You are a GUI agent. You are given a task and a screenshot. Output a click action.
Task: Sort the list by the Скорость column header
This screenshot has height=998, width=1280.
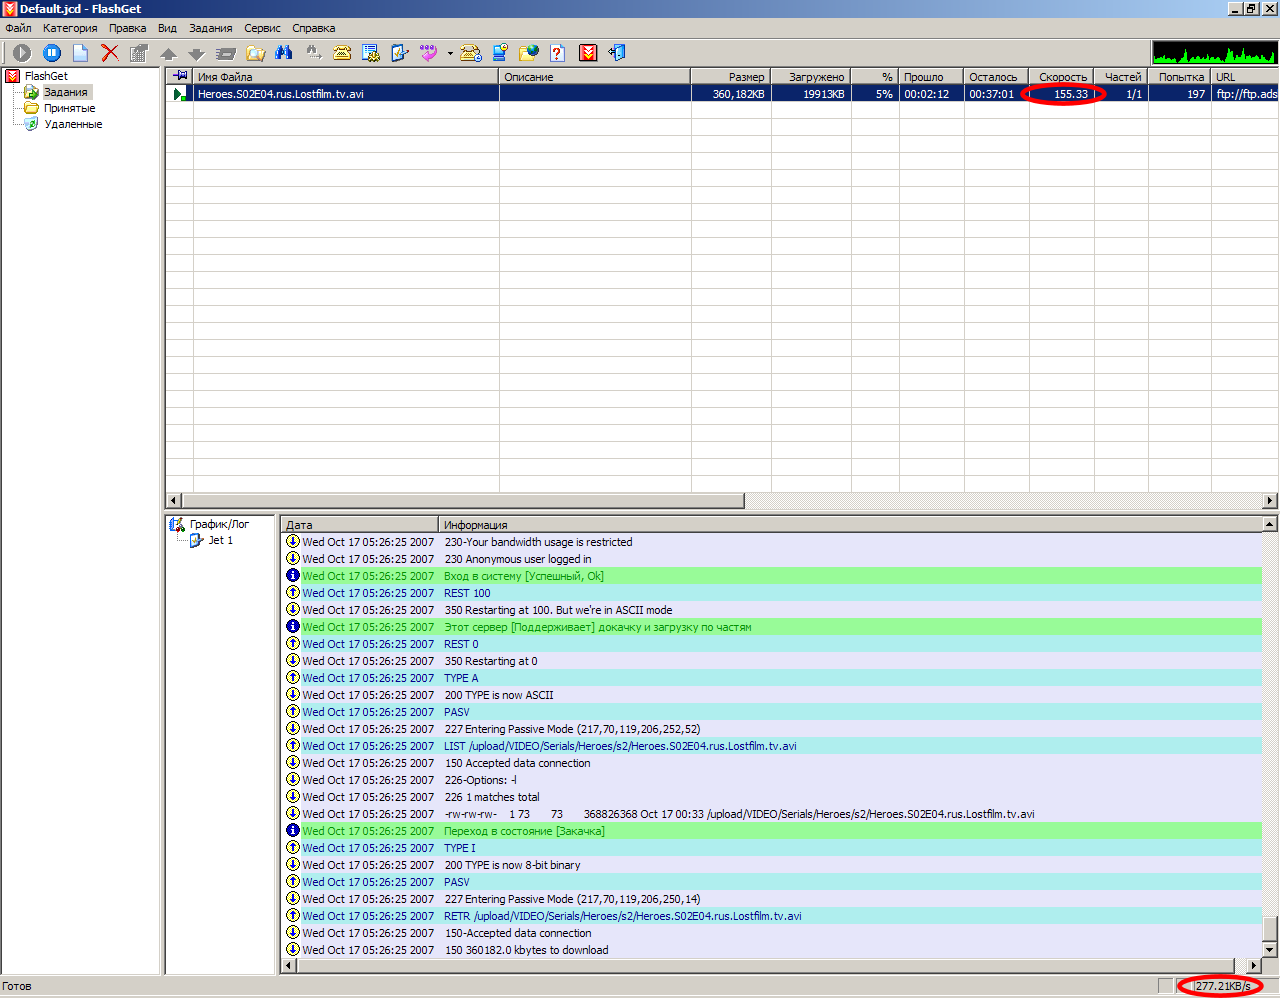1061,77
